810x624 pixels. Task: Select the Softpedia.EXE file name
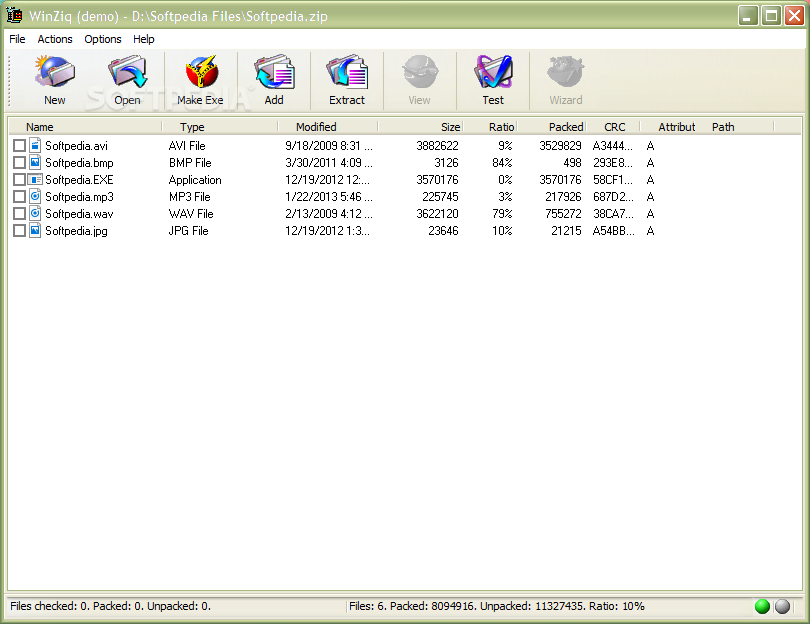coord(79,180)
